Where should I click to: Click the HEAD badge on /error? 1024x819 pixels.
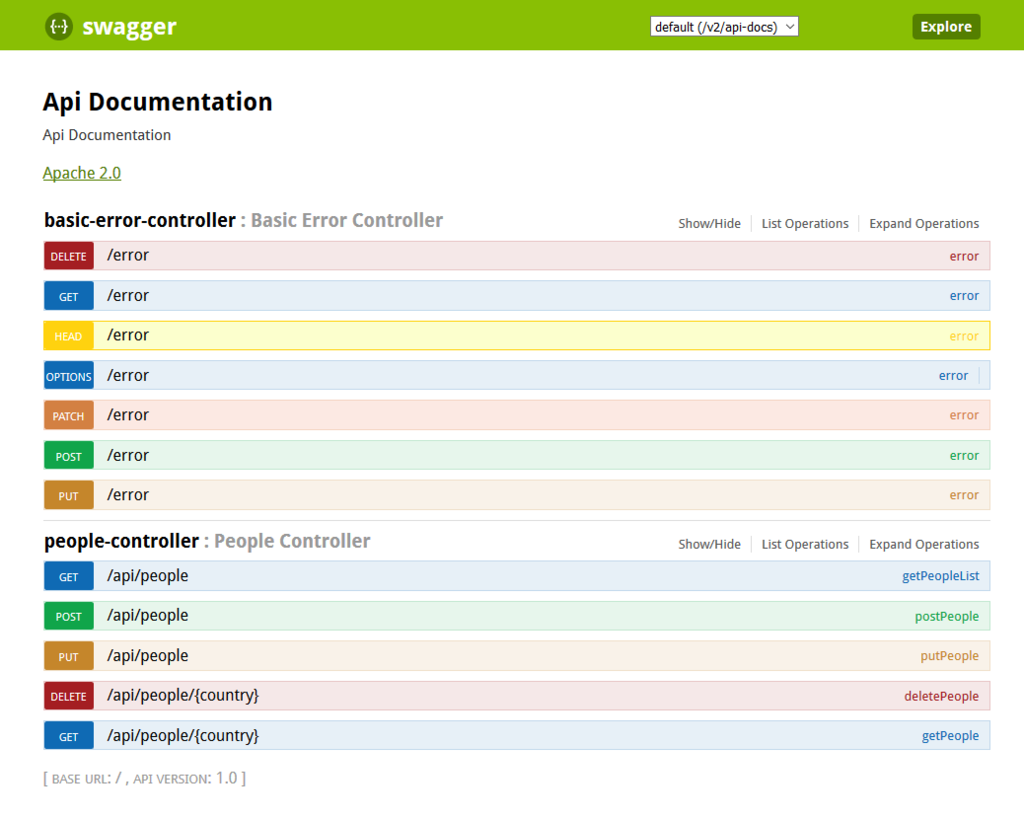[x=69, y=336]
